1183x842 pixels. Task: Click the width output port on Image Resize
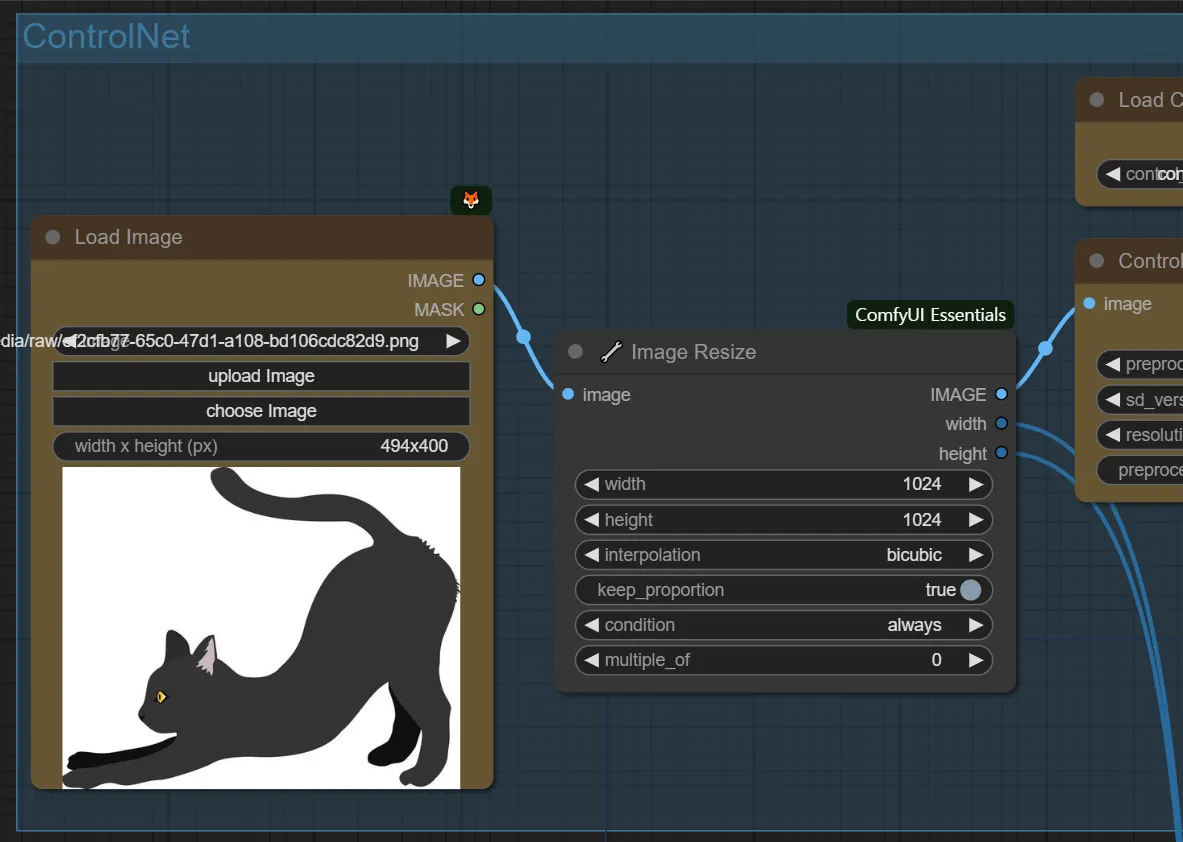(1001, 424)
